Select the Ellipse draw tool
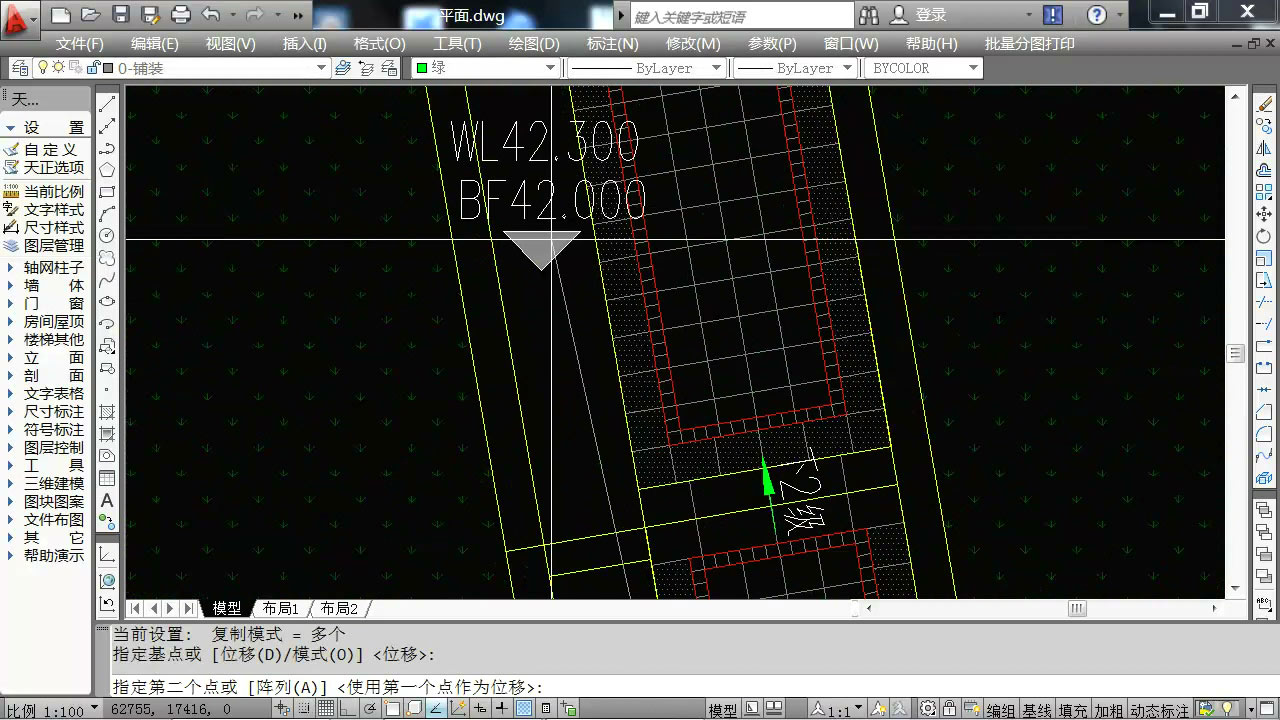Screen dimensions: 1280x720 pos(107,302)
